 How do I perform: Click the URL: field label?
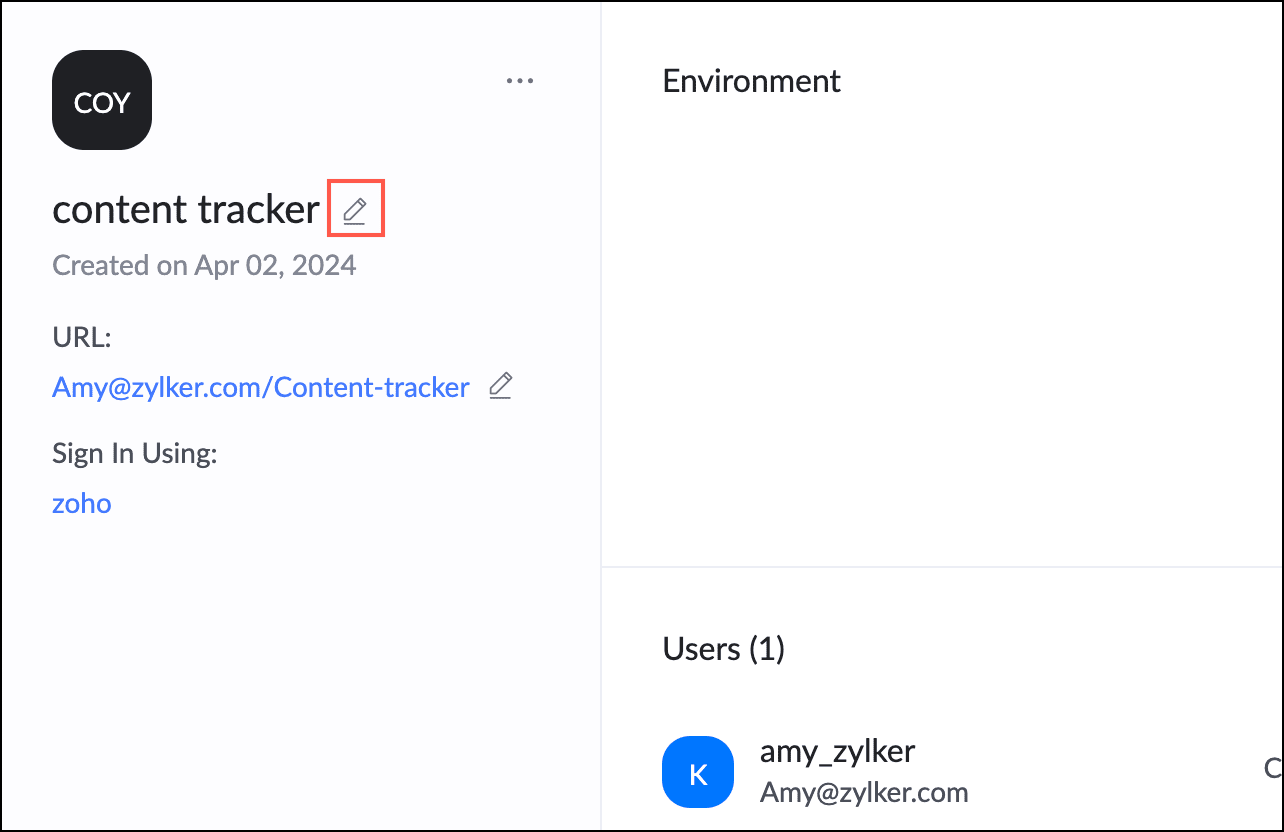coord(81,338)
